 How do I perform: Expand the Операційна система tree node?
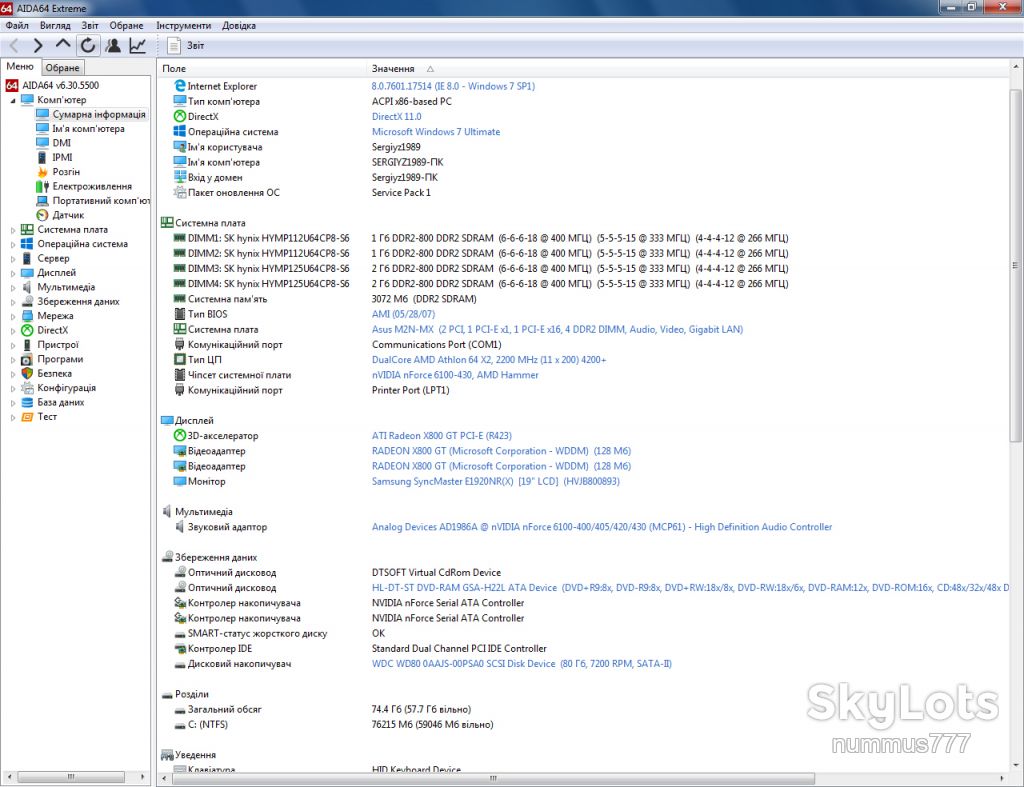coord(13,244)
